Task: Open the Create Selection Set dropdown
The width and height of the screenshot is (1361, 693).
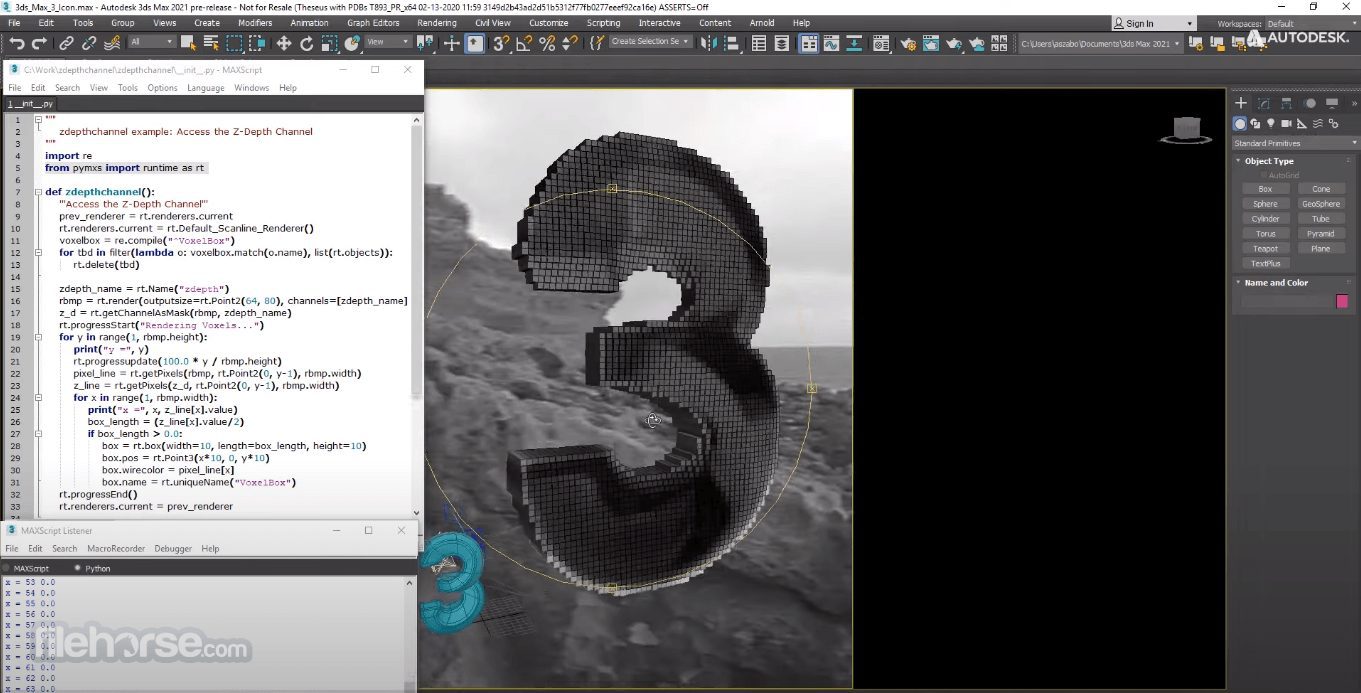Action: pos(650,42)
